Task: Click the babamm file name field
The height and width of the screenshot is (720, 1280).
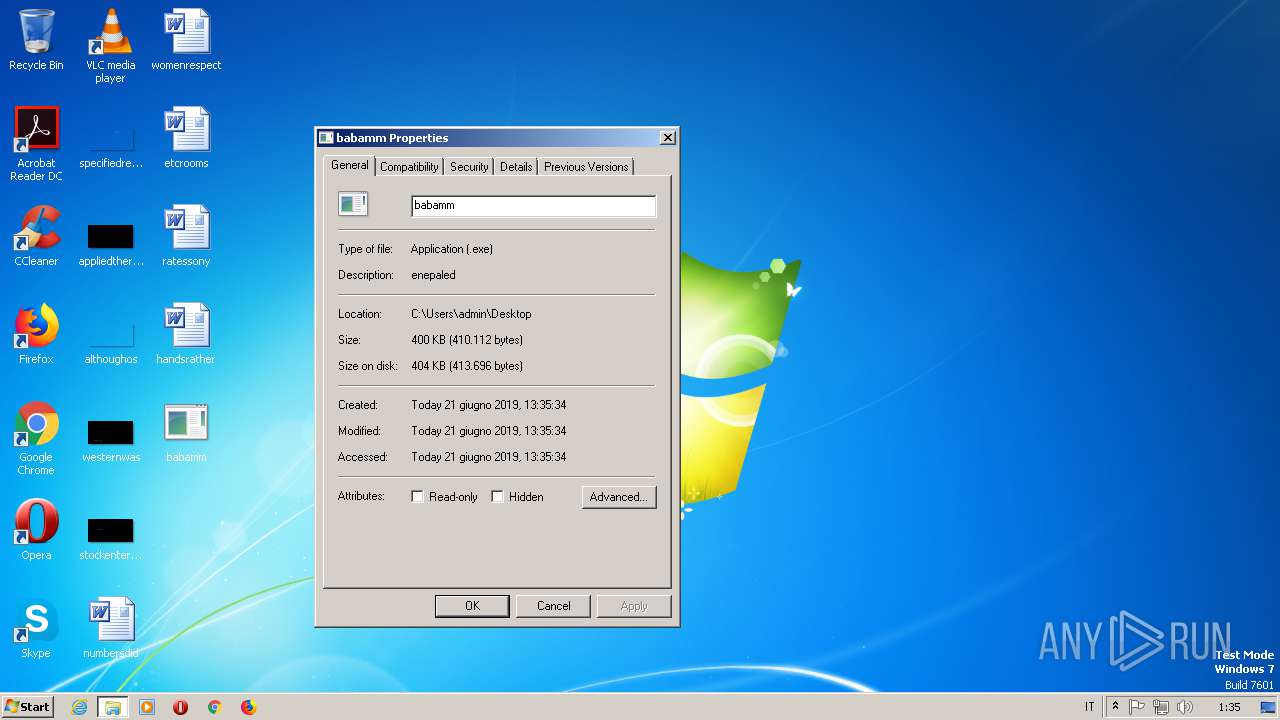Action: [x=533, y=206]
